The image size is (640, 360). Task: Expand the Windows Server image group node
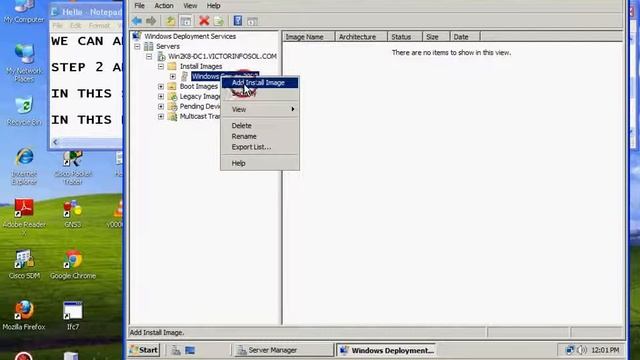(x=173, y=76)
